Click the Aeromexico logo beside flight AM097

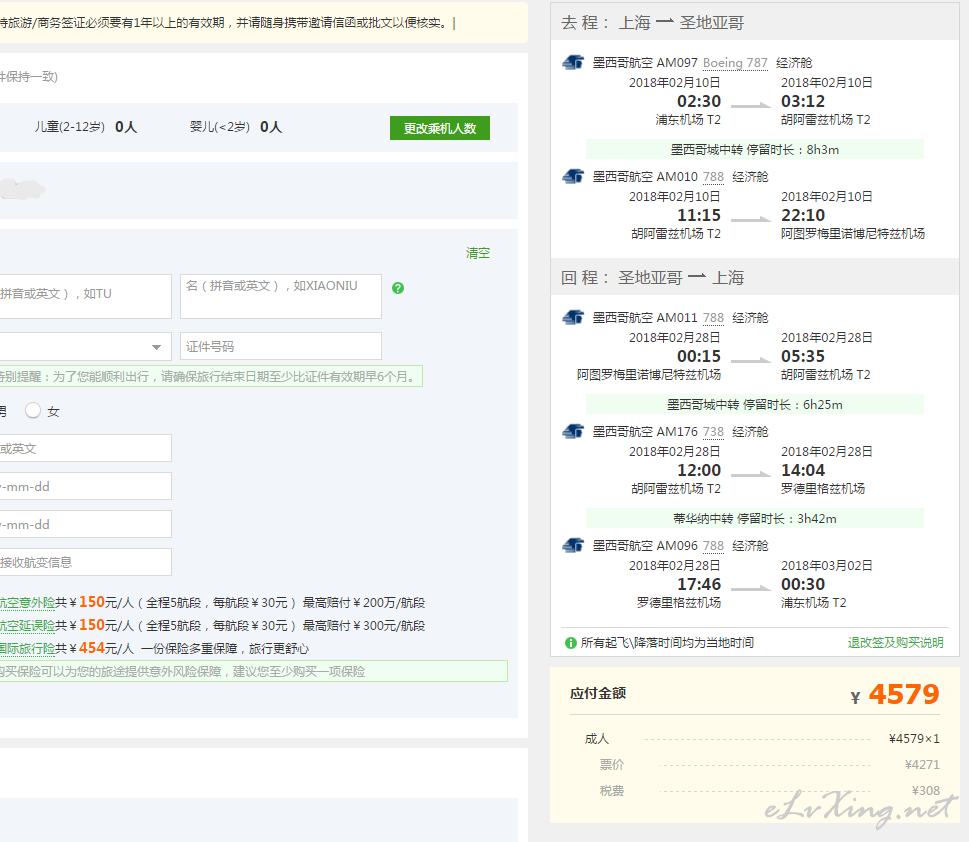[573, 62]
